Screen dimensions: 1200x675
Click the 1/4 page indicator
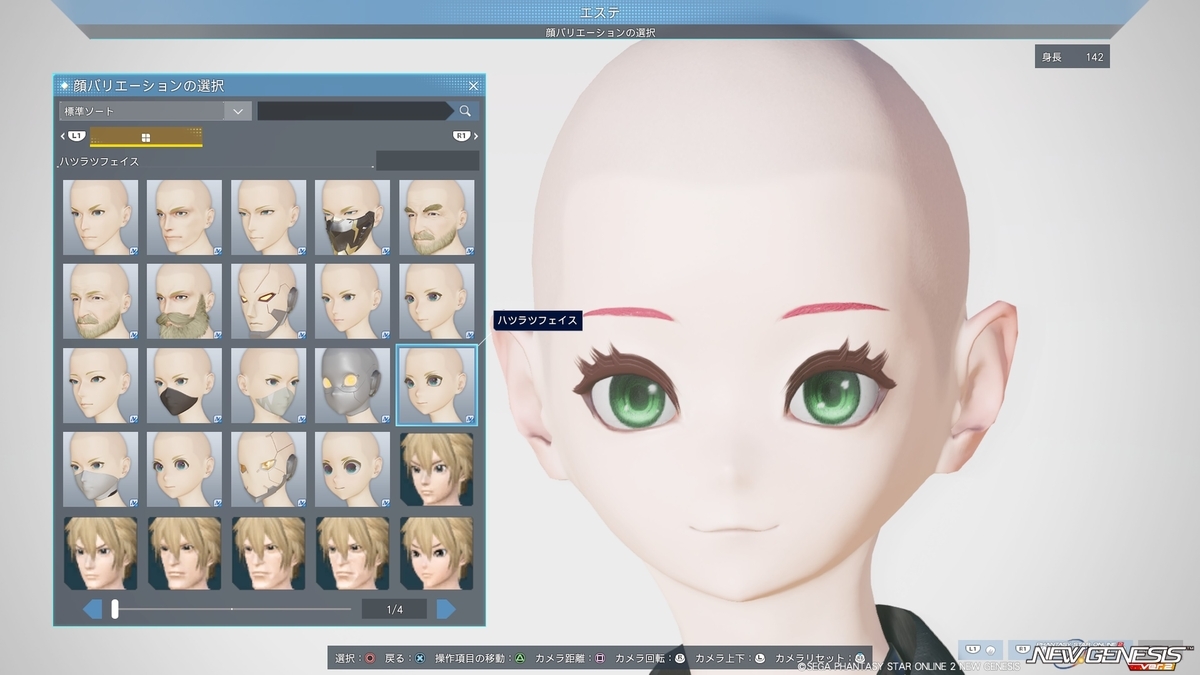pos(394,608)
